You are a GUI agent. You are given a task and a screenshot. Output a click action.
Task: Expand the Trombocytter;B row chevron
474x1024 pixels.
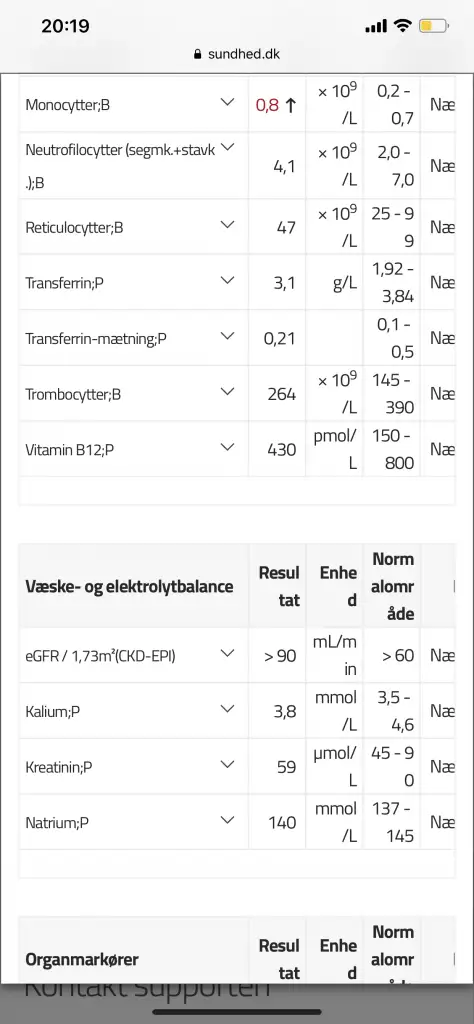[227, 391]
